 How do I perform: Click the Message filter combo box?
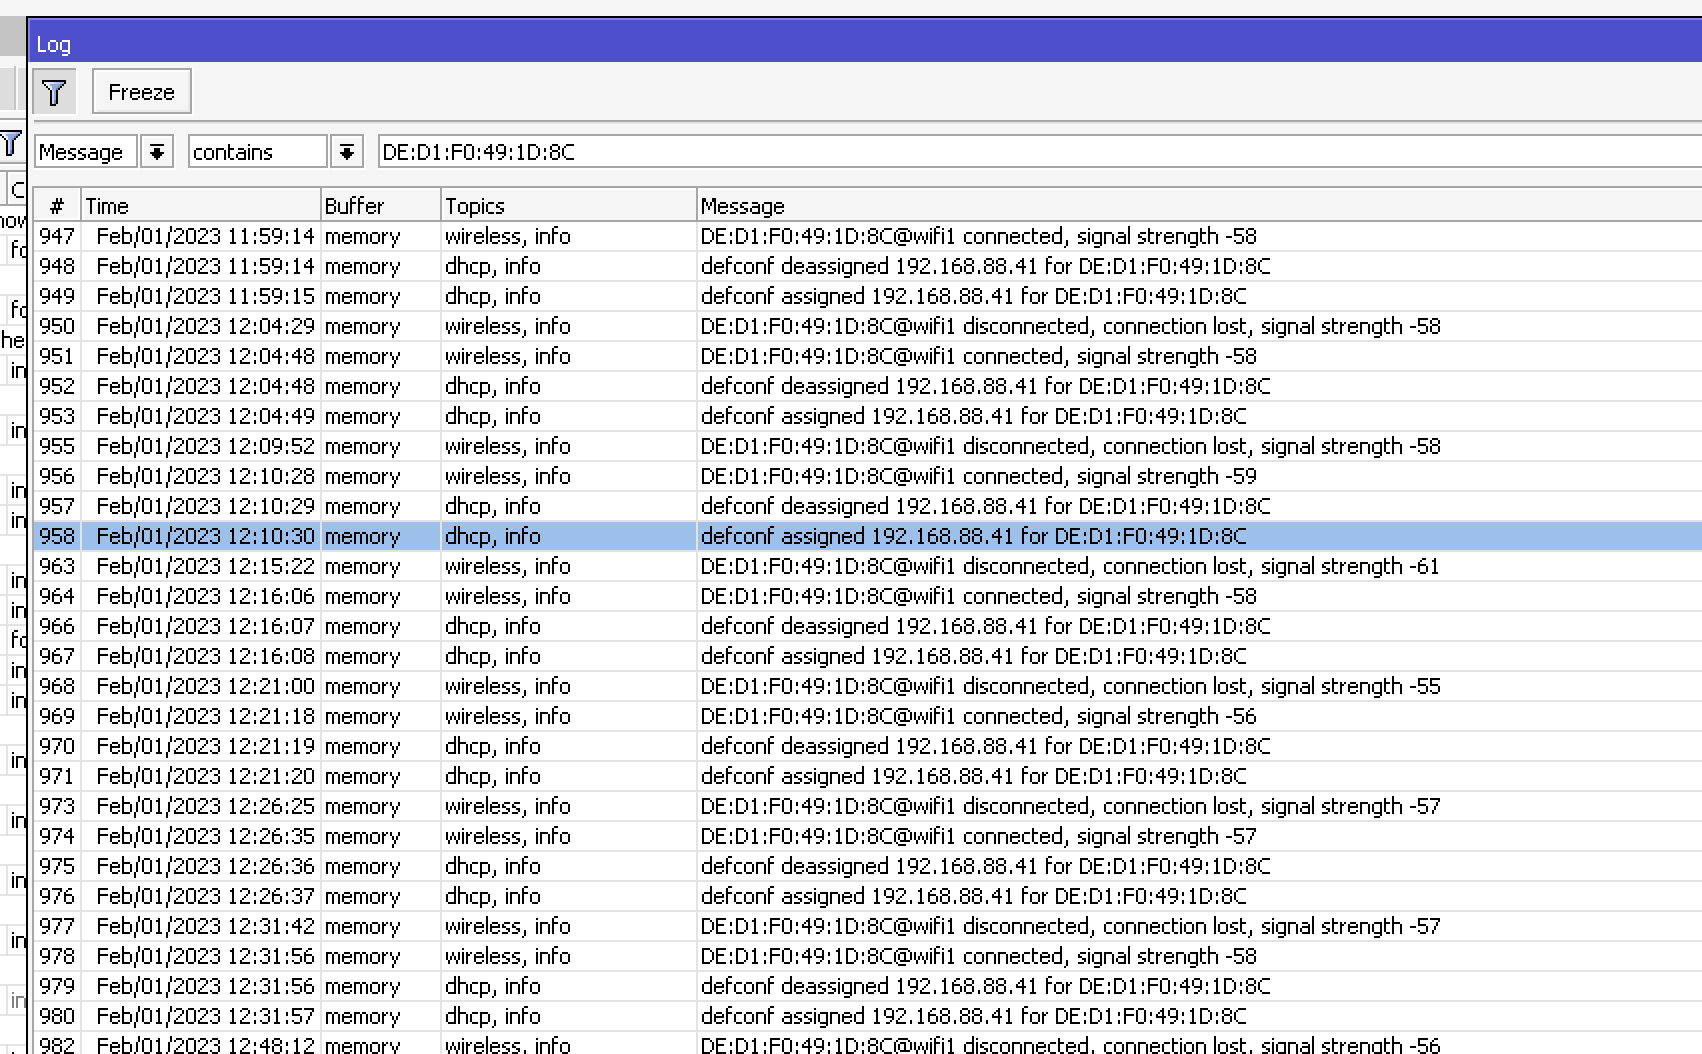[x=84, y=151]
